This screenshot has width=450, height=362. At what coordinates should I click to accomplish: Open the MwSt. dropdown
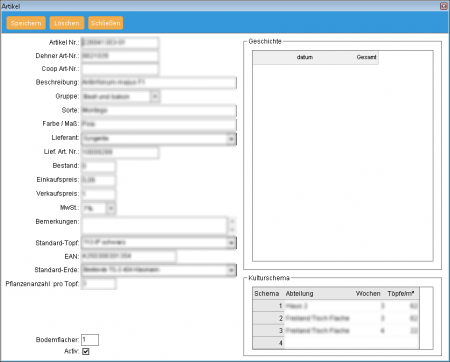pyautogui.click(x=111, y=208)
